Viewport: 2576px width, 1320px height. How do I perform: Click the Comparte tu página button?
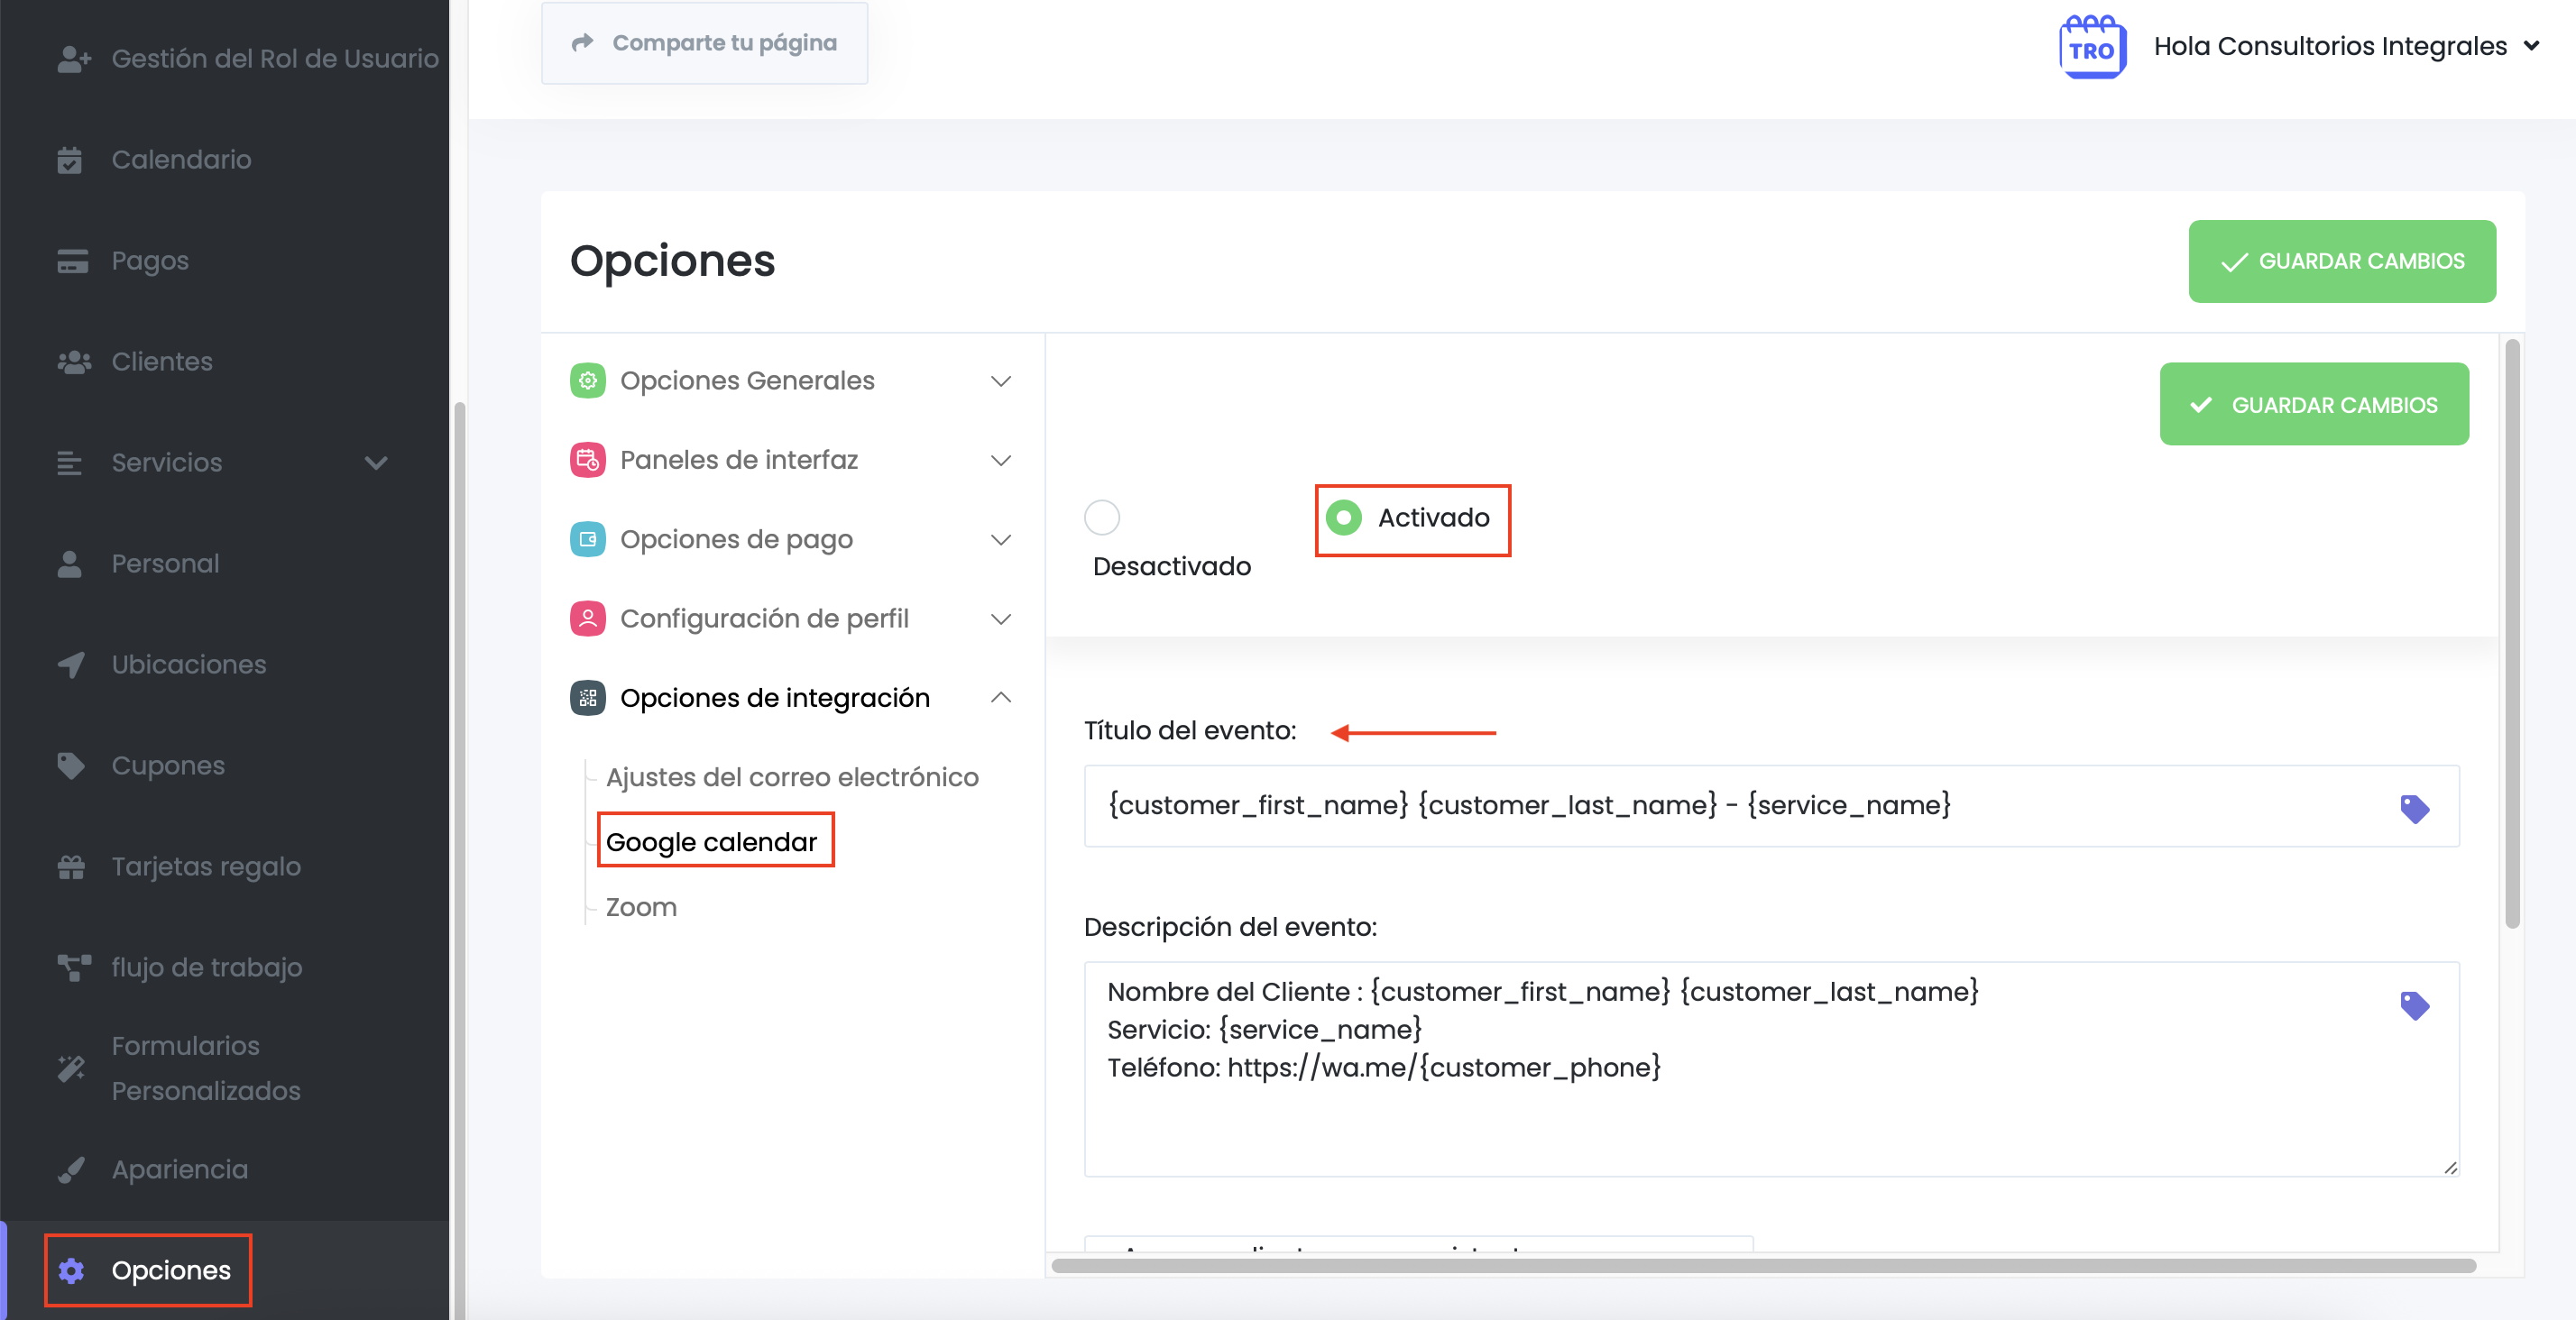[704, 43]
